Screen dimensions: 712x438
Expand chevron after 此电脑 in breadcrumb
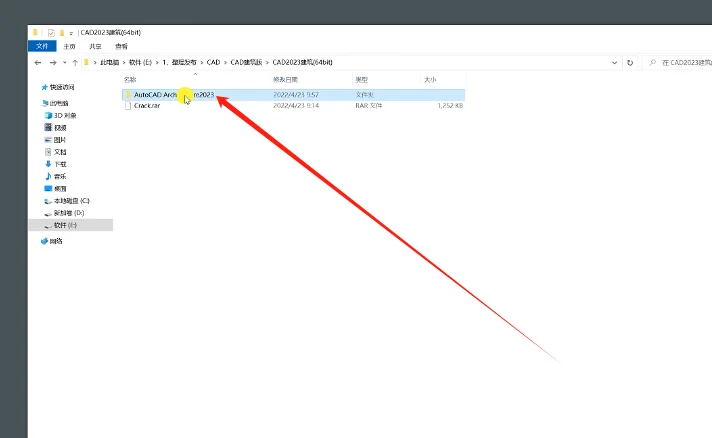[124, 62]
